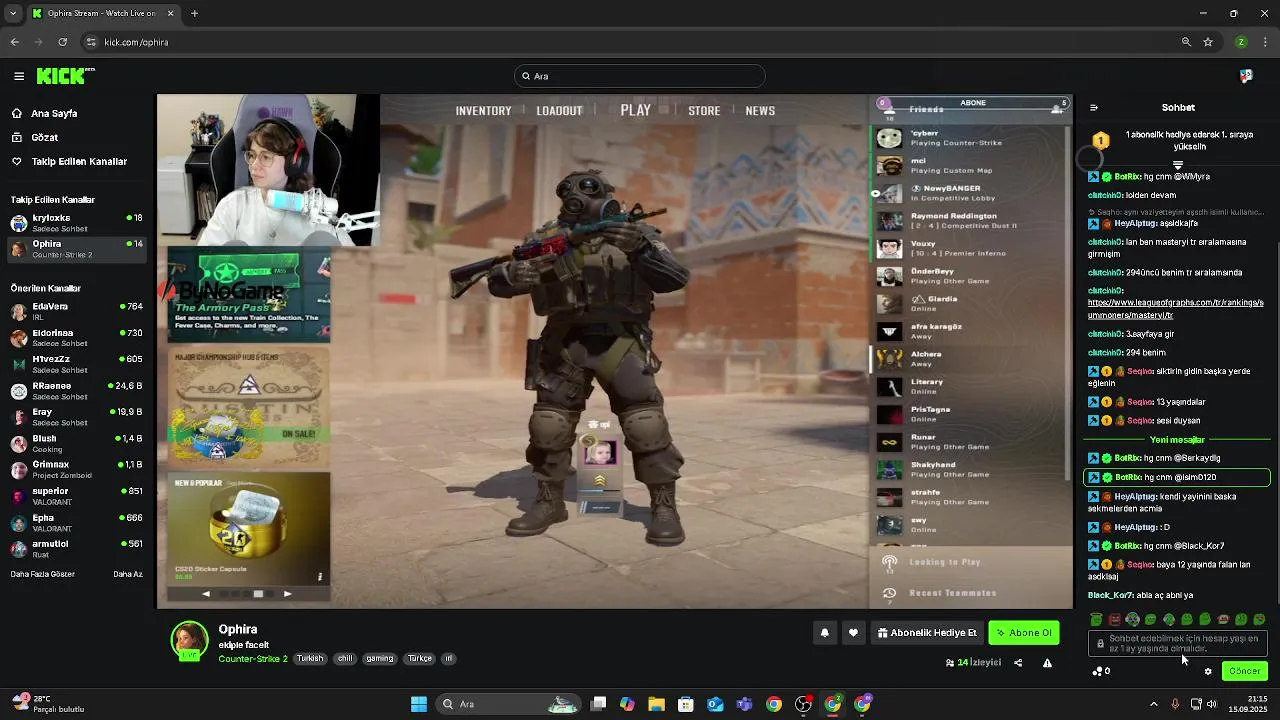Open recommended channel Eray

(75, 416)
